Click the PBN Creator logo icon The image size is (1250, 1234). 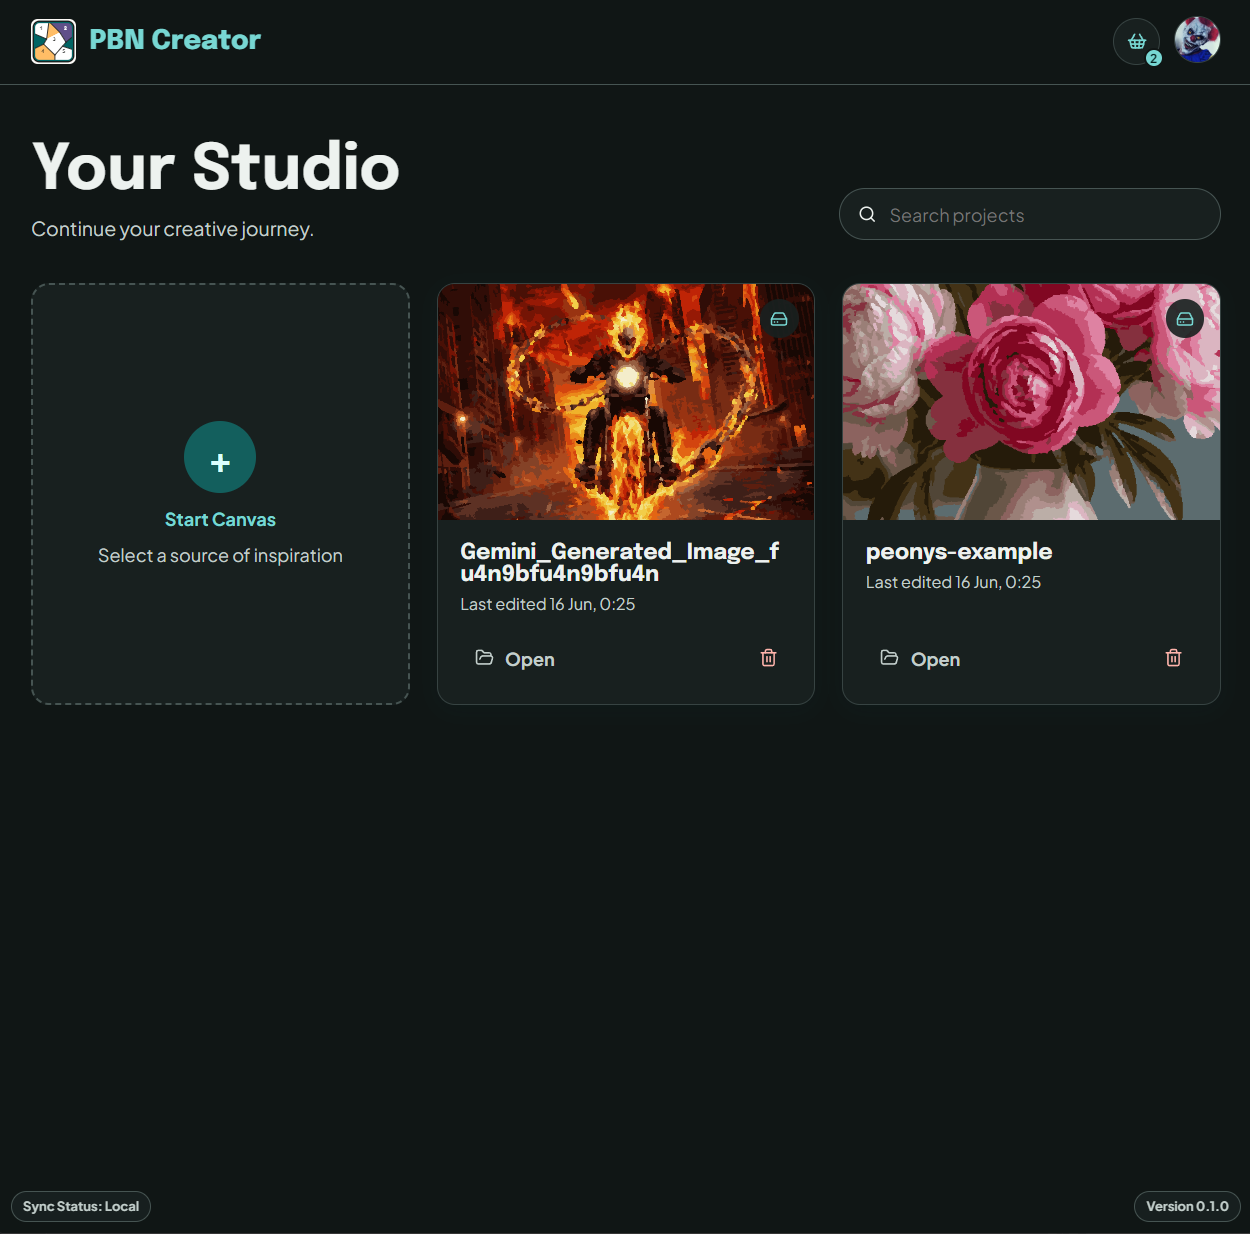tap(53, 41)
